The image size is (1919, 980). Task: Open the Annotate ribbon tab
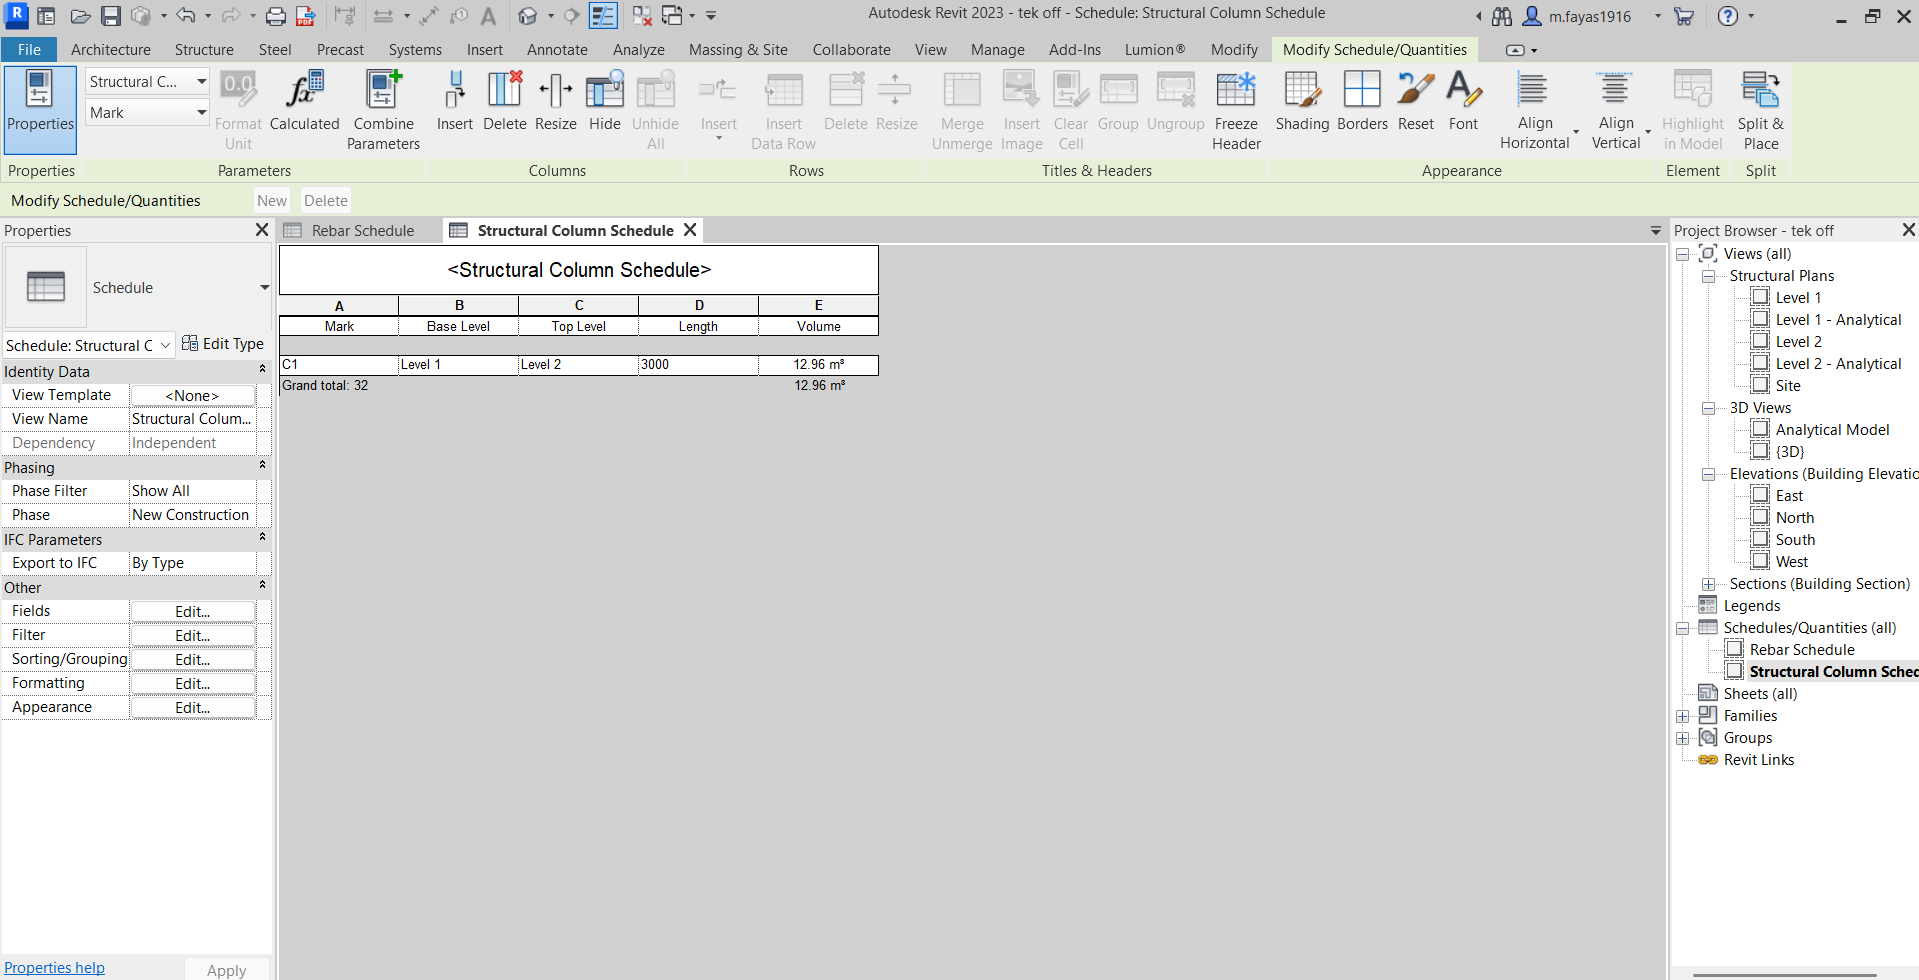click(x=557, y=49)
